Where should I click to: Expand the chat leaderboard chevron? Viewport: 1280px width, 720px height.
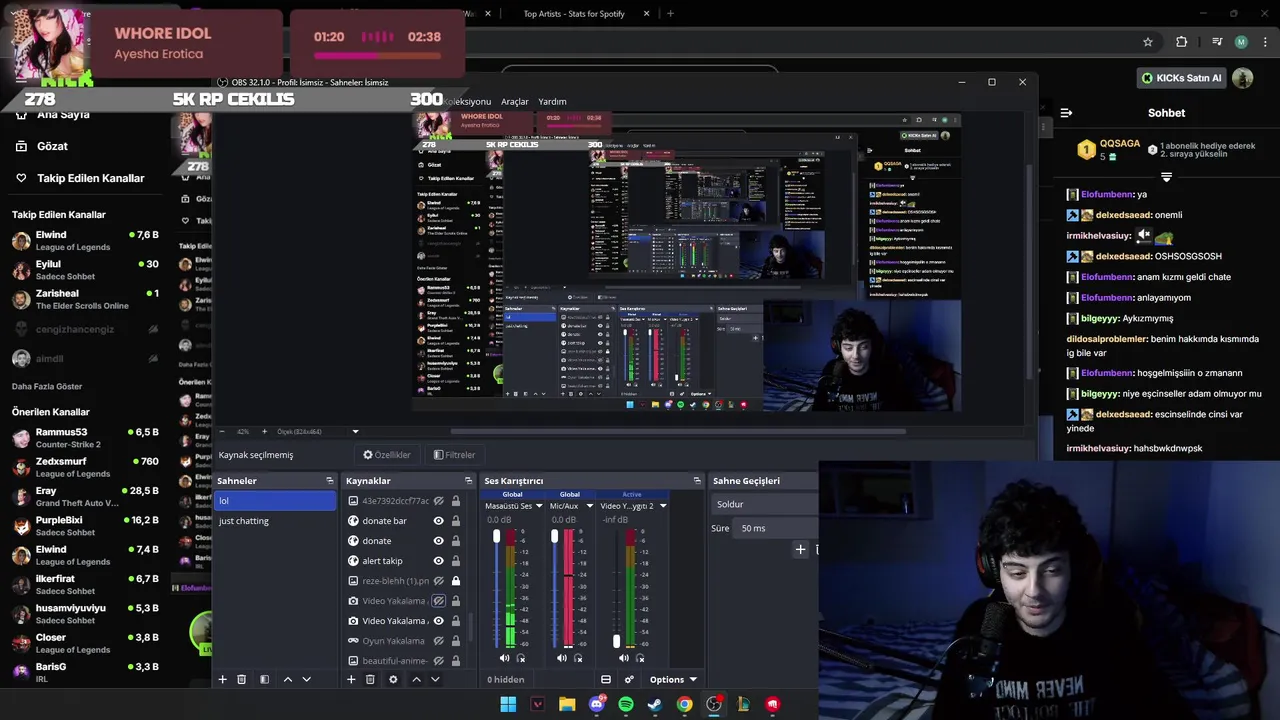pos(1166,177)
